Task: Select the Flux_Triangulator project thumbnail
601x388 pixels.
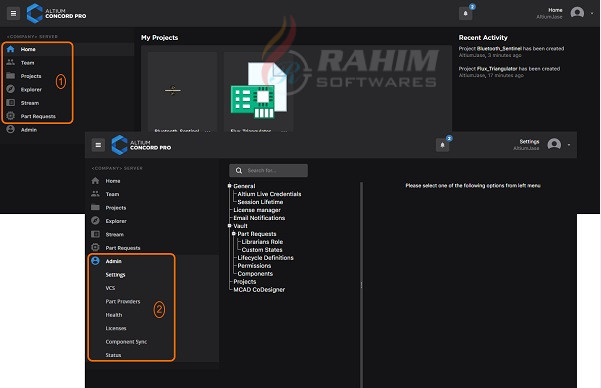Action: tap(258, 90)
